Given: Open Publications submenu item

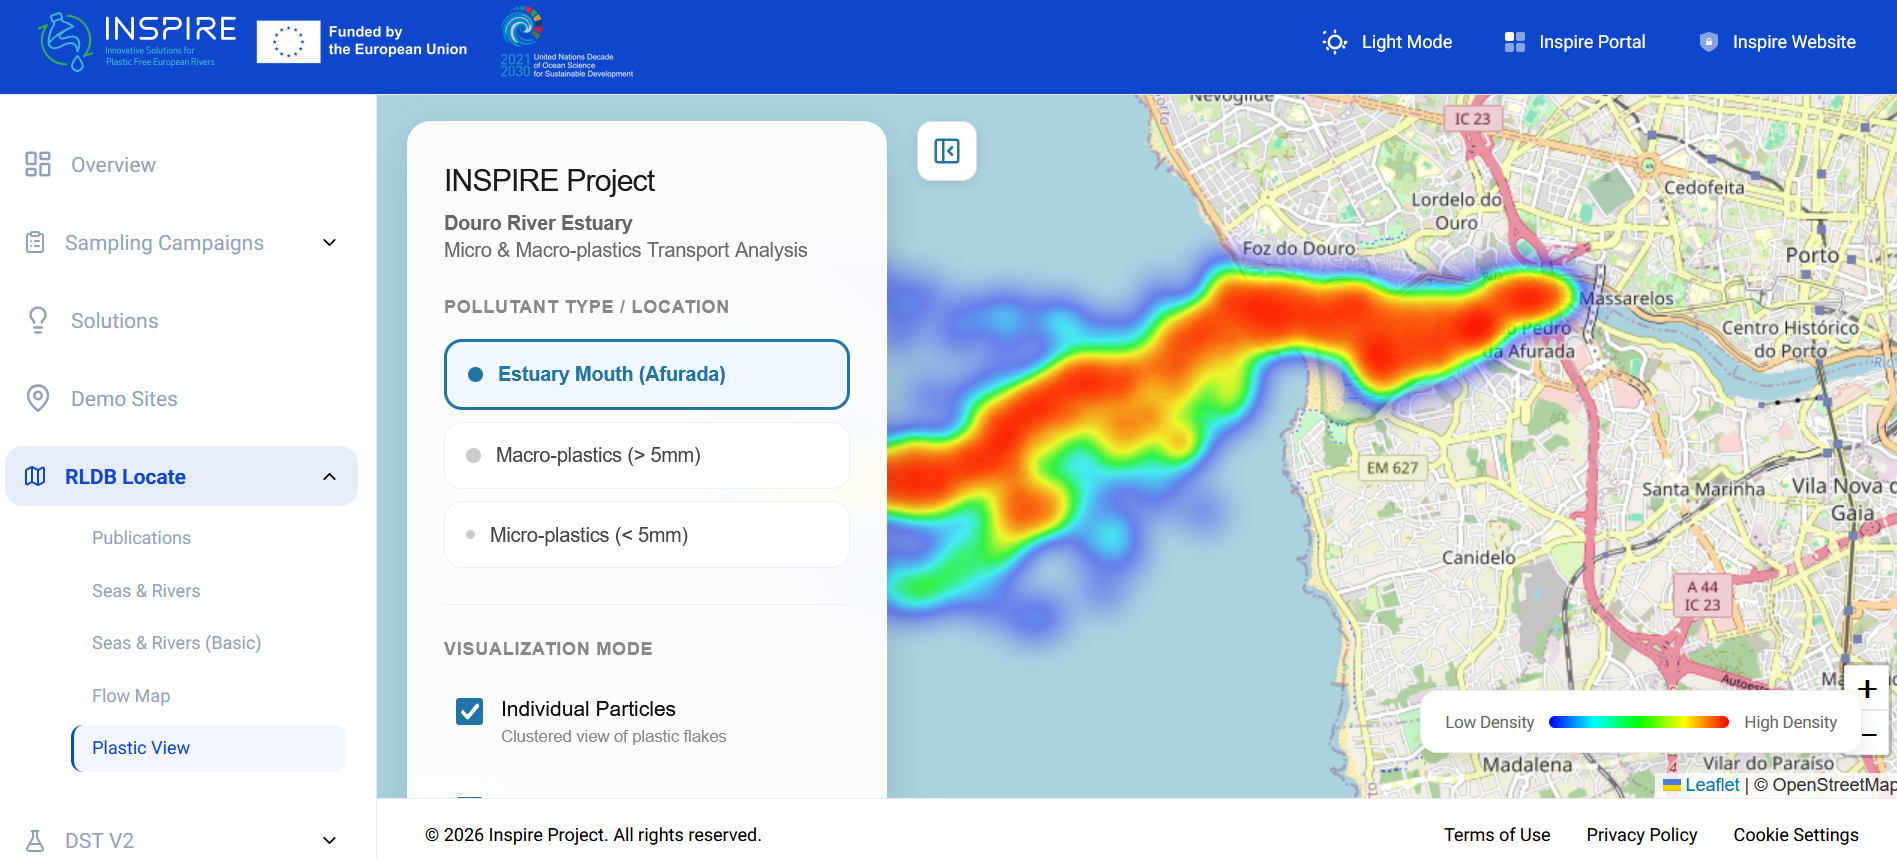Looking at the screenshot, I should pyautogui.click(x=141, y=538).
